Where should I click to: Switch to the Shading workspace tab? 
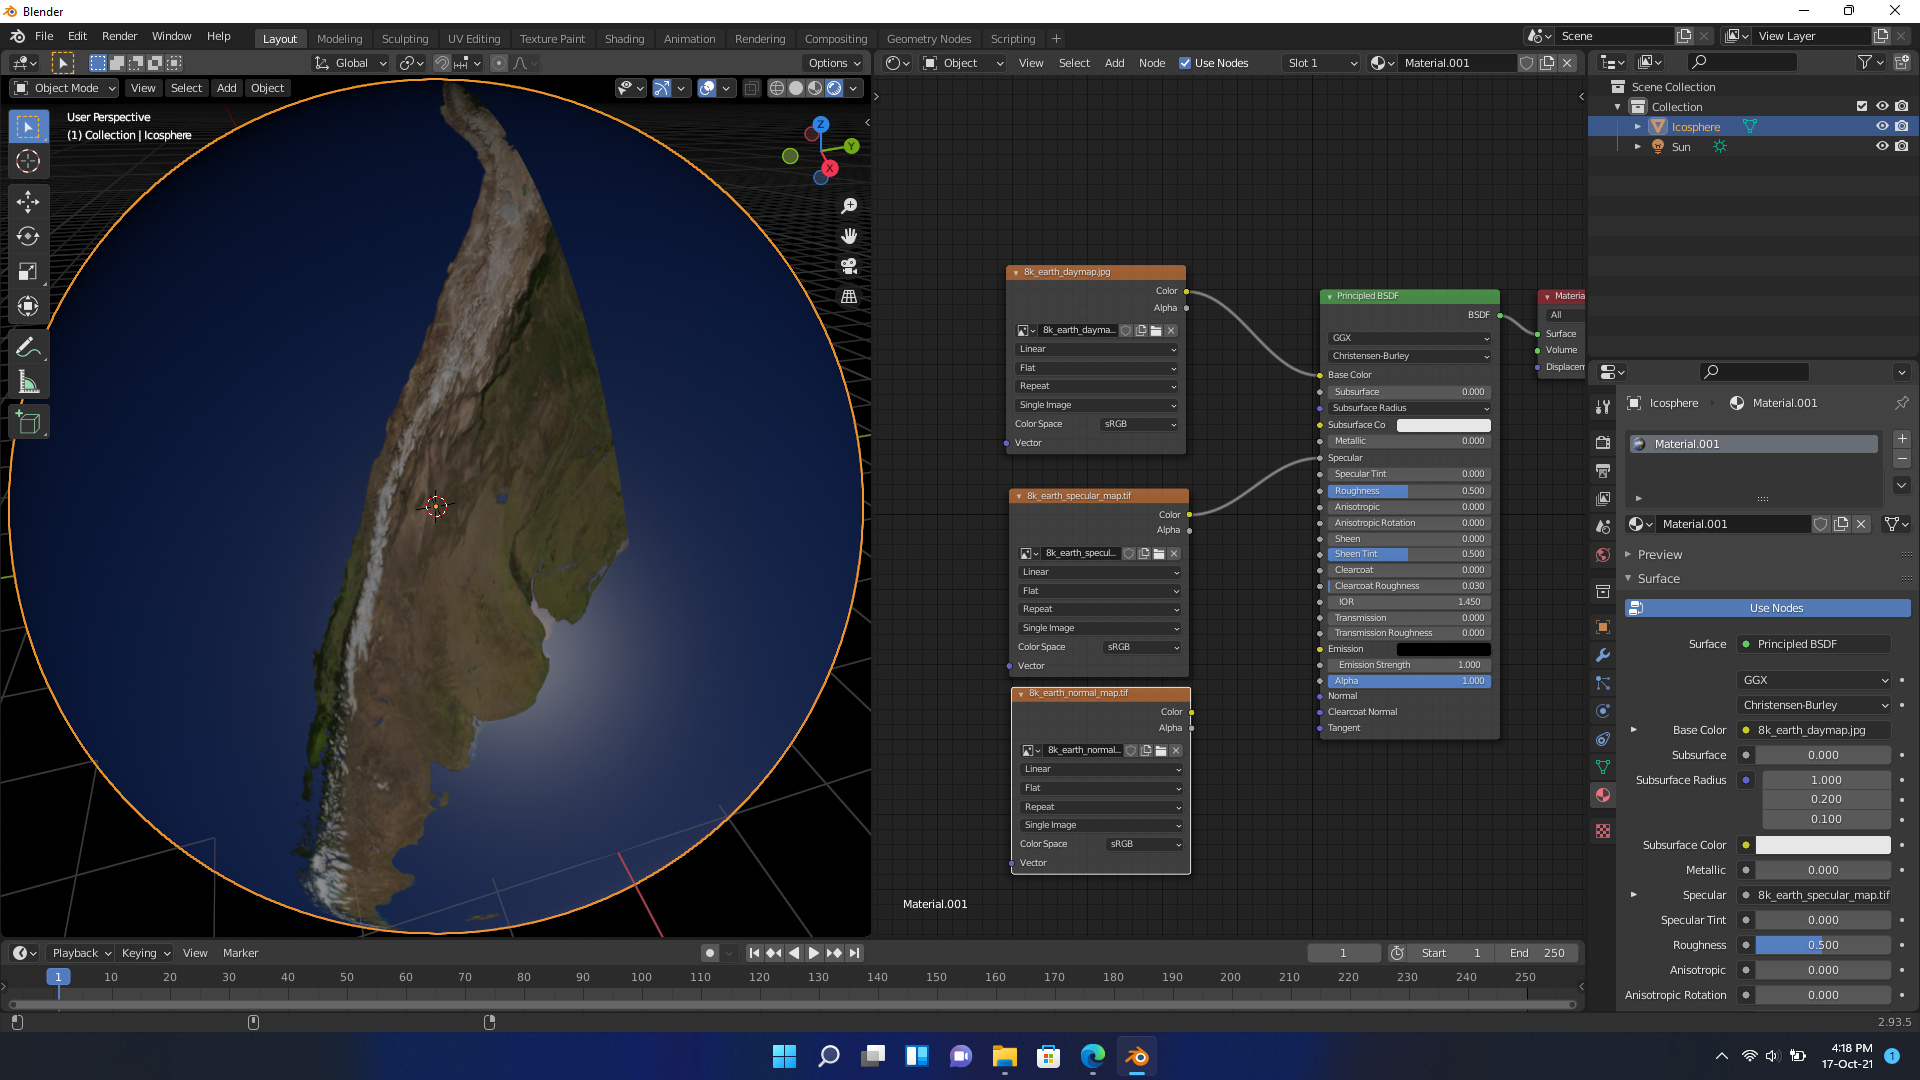point(624,39)
